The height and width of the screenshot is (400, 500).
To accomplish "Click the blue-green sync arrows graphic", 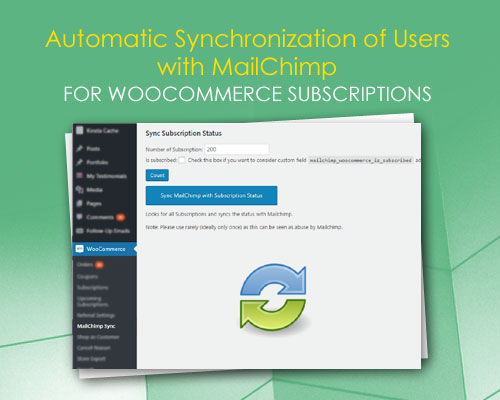I will (273, 297).
